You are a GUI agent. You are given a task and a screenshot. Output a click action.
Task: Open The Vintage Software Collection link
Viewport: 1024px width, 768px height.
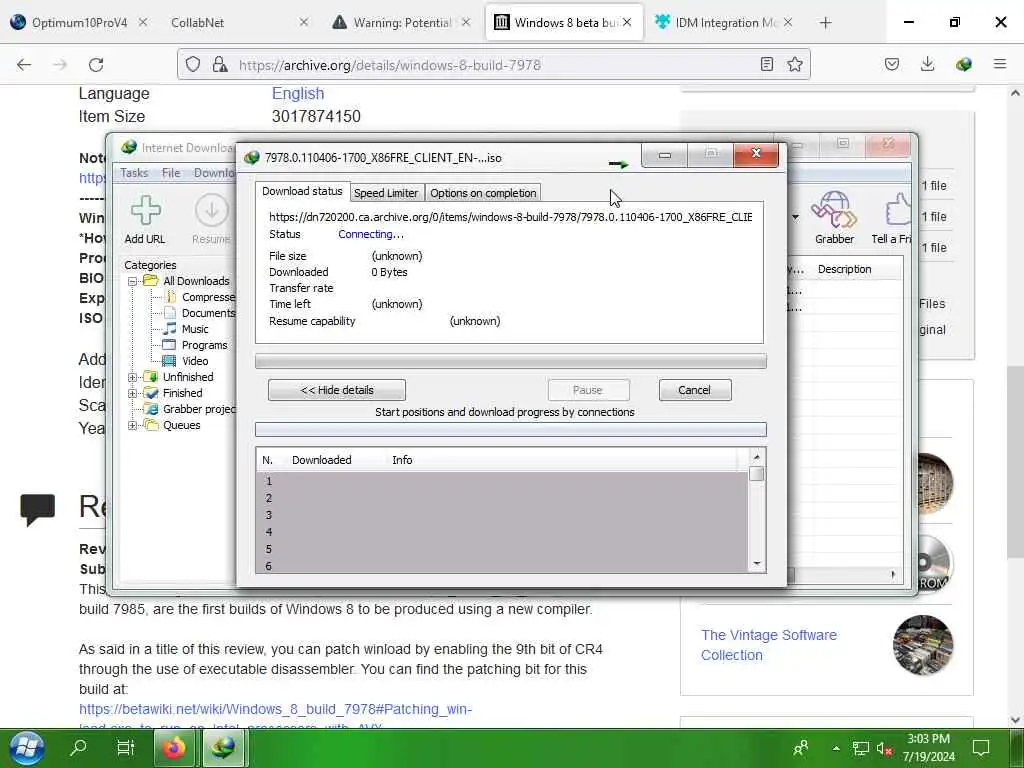[769, 645]
